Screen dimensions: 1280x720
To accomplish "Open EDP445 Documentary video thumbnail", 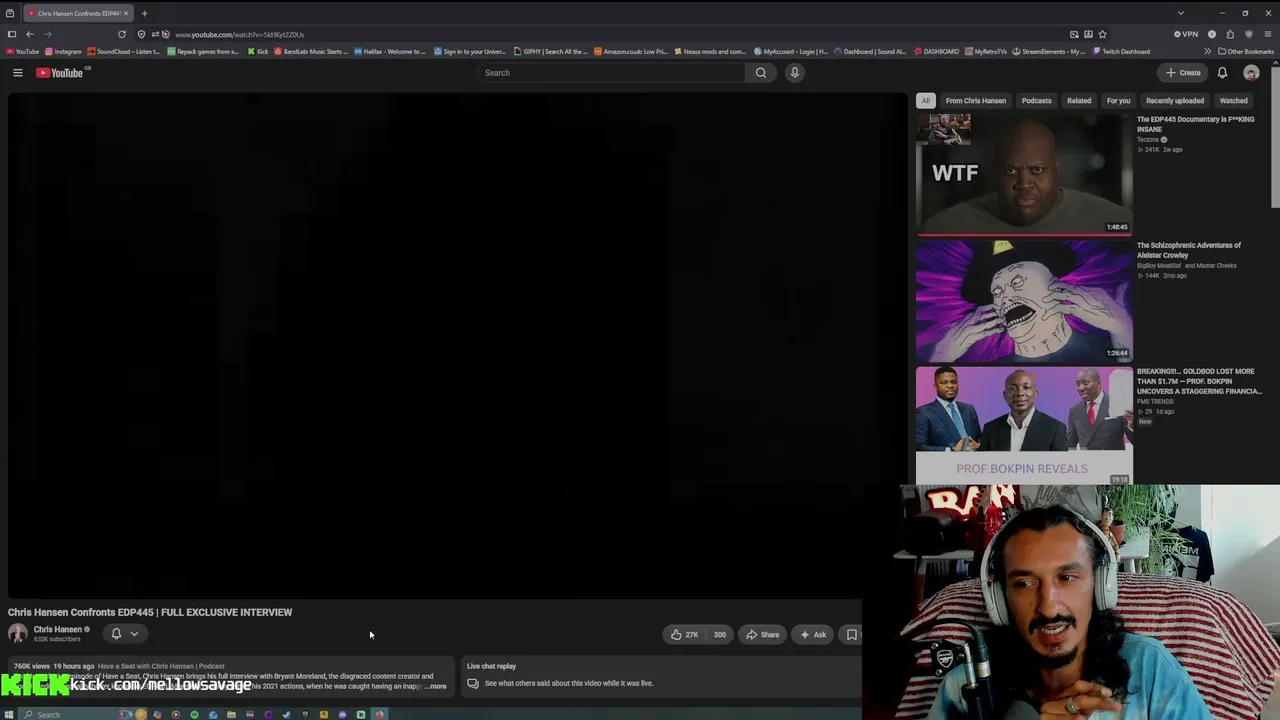I will (x=1024, y=174).
